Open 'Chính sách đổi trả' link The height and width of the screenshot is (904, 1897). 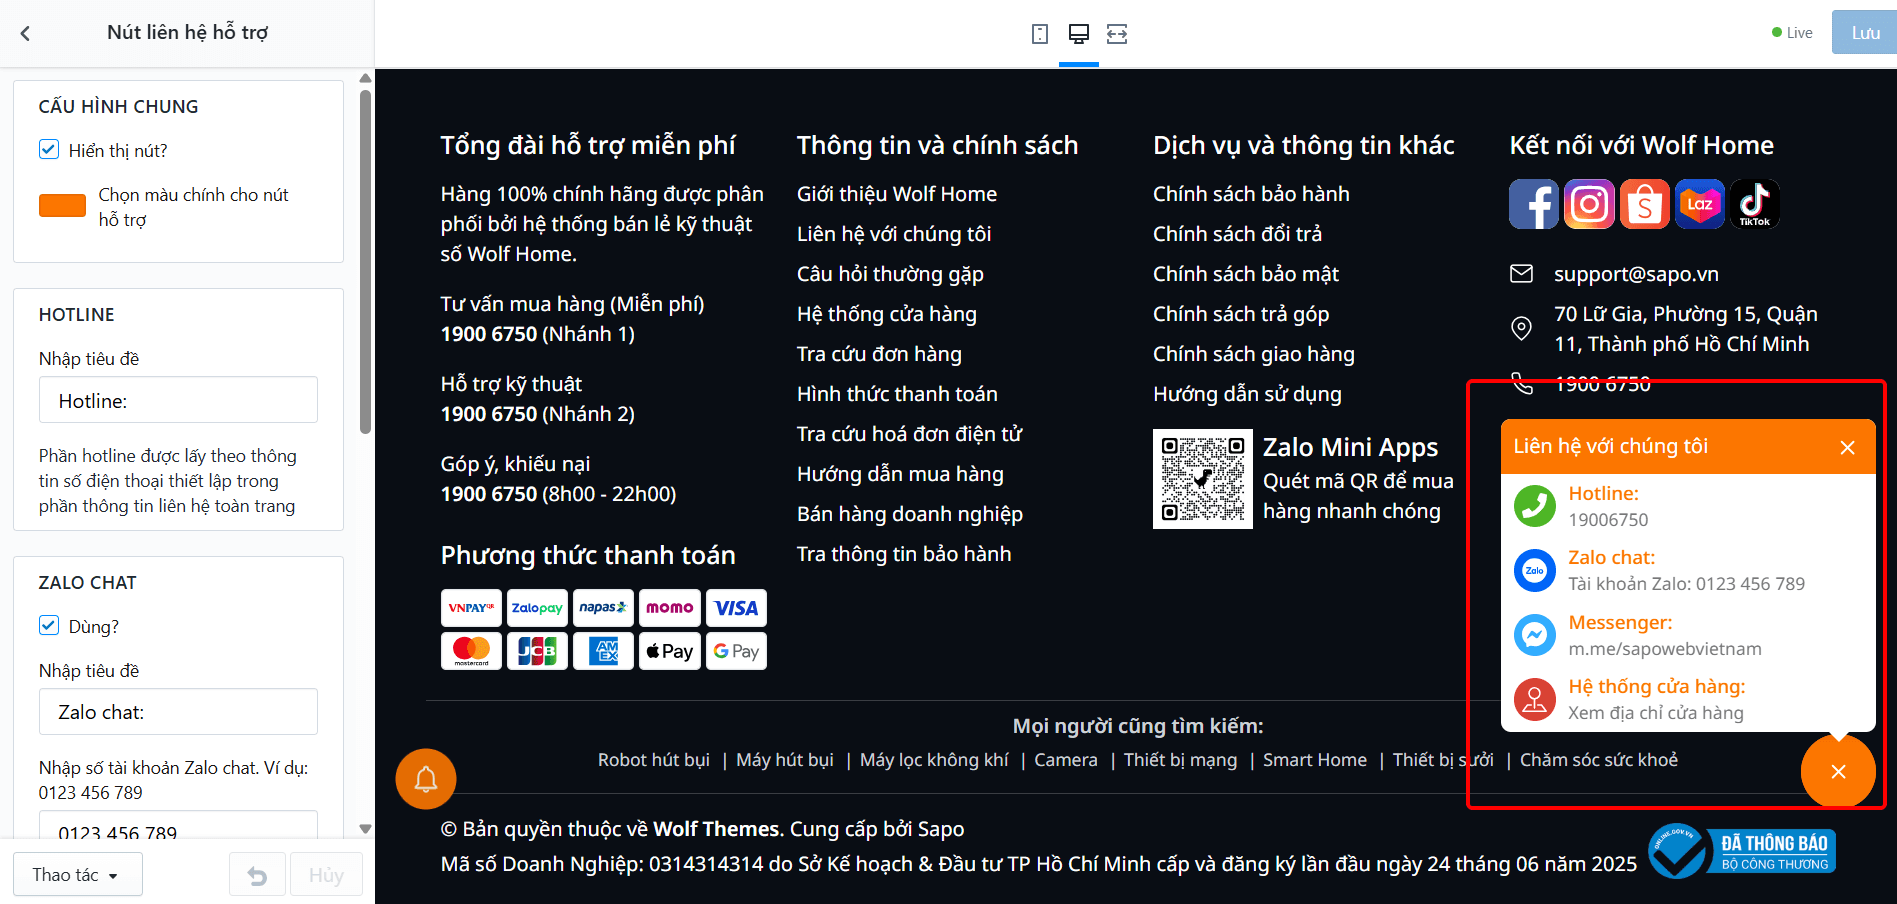[1237, 234]
